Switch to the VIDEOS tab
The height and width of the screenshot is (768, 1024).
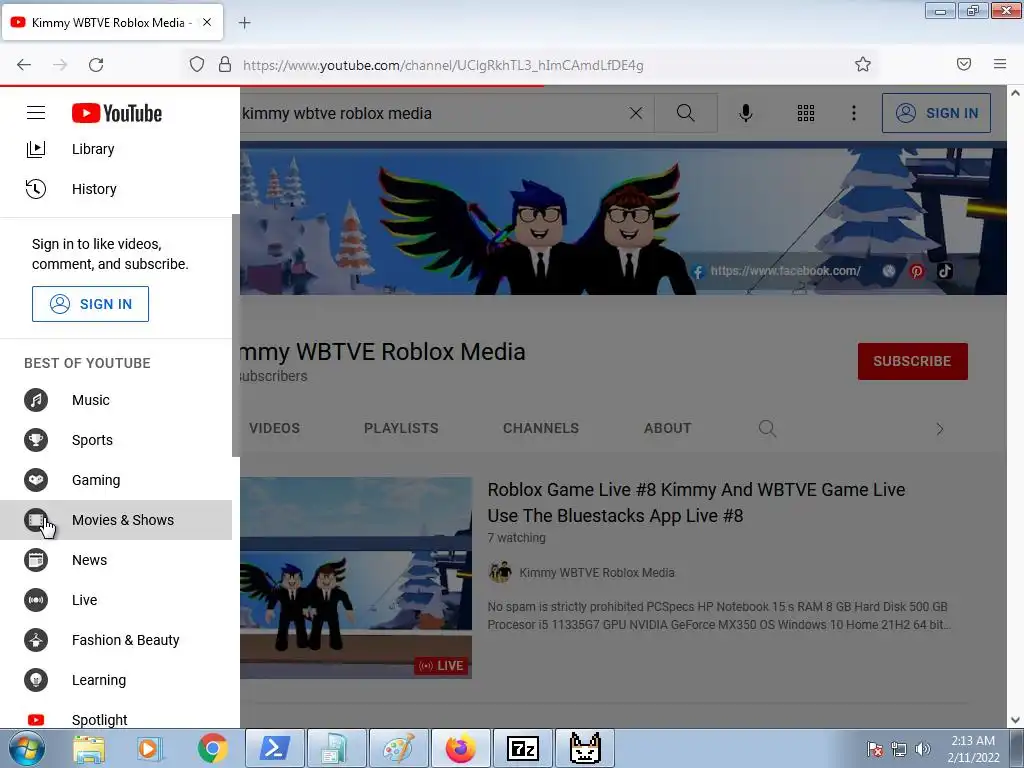tap(274, 428)
